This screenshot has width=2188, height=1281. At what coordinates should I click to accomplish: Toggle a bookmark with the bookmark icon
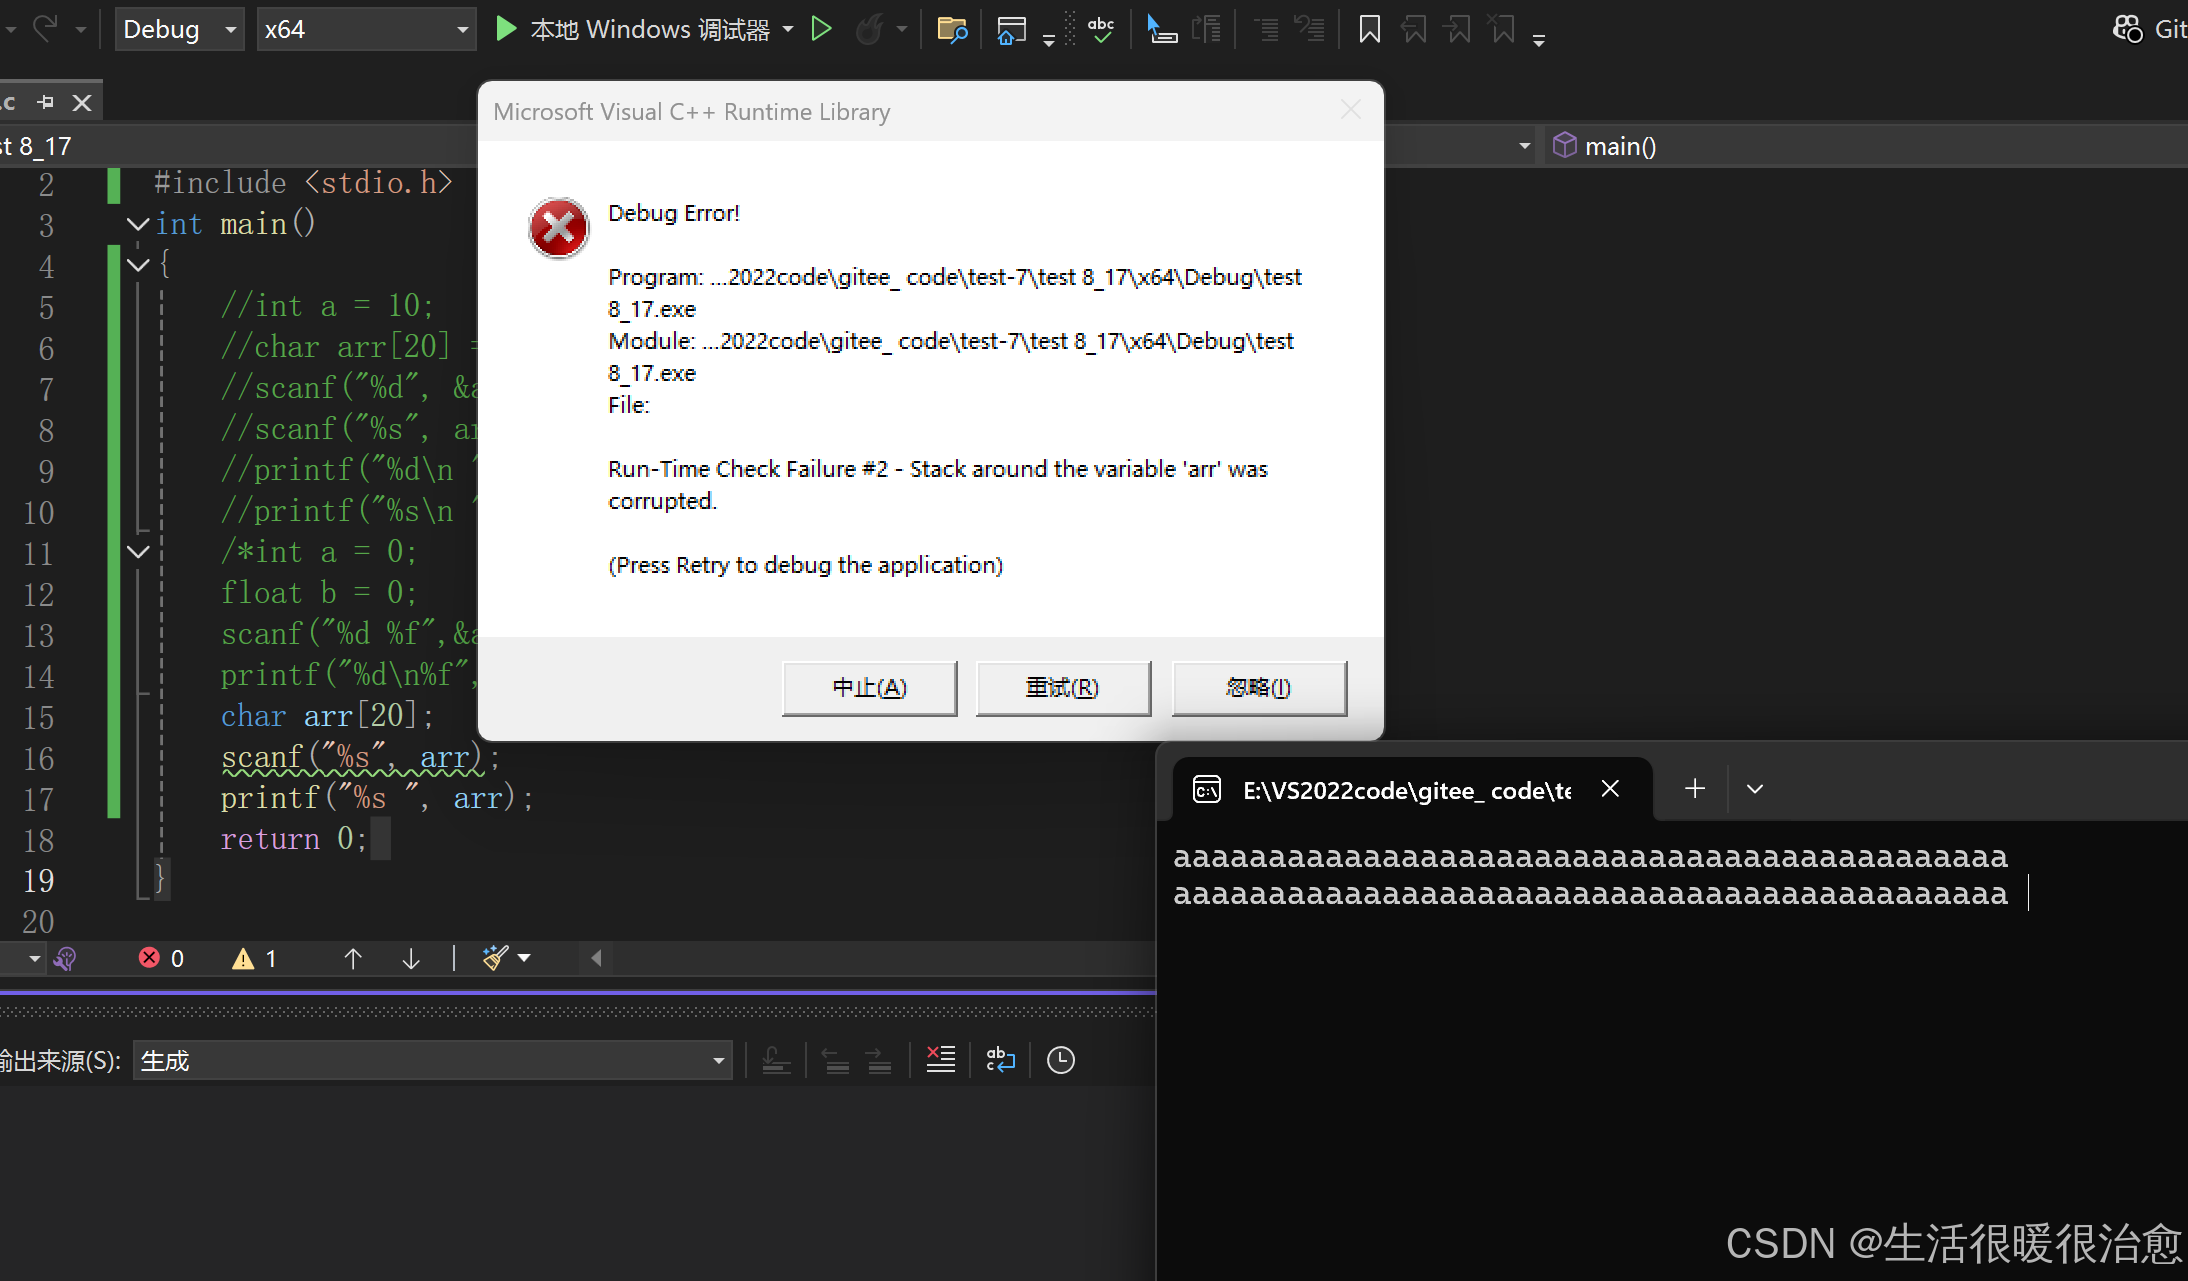pyautogui.click(x=1370, y=29)
